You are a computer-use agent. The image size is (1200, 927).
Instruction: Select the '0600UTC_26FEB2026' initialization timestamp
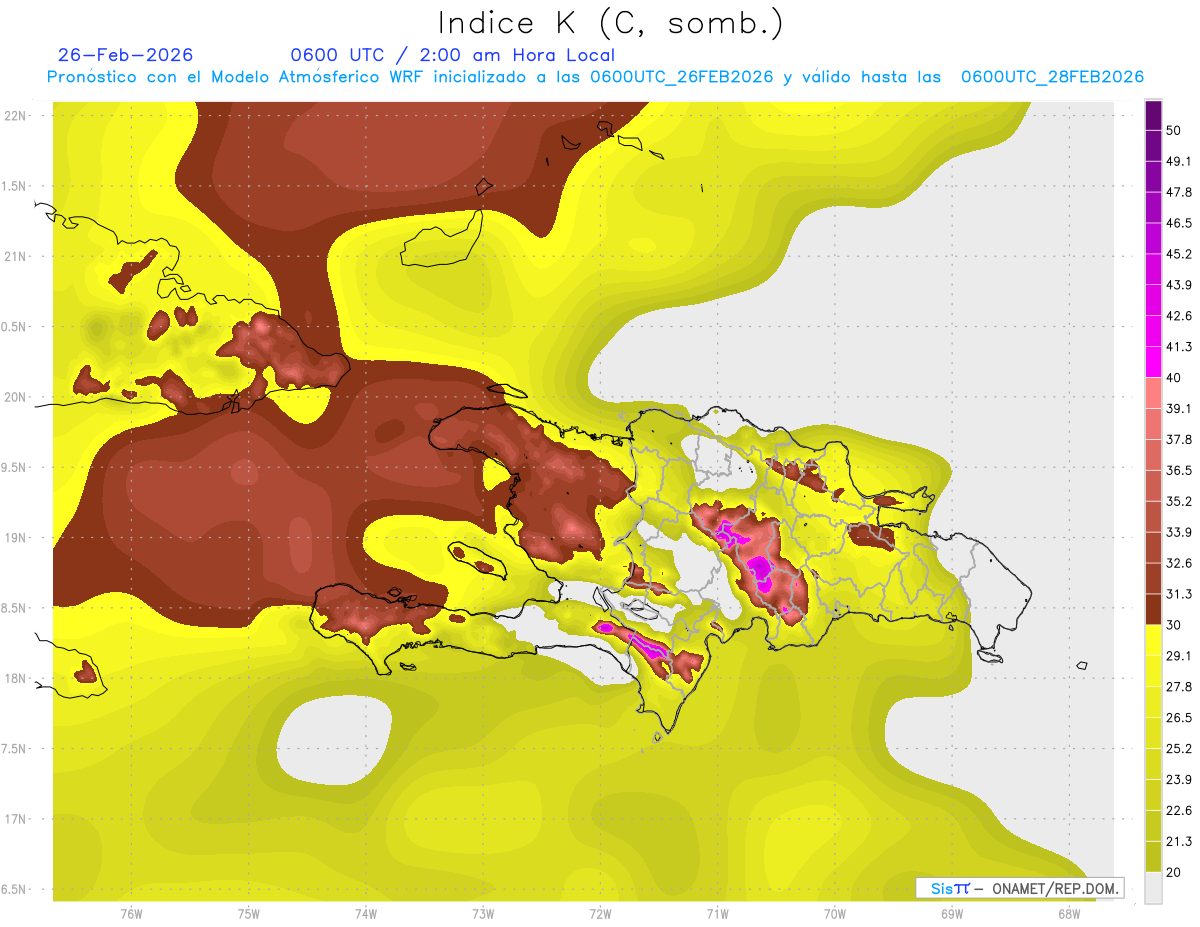point(682,77)
